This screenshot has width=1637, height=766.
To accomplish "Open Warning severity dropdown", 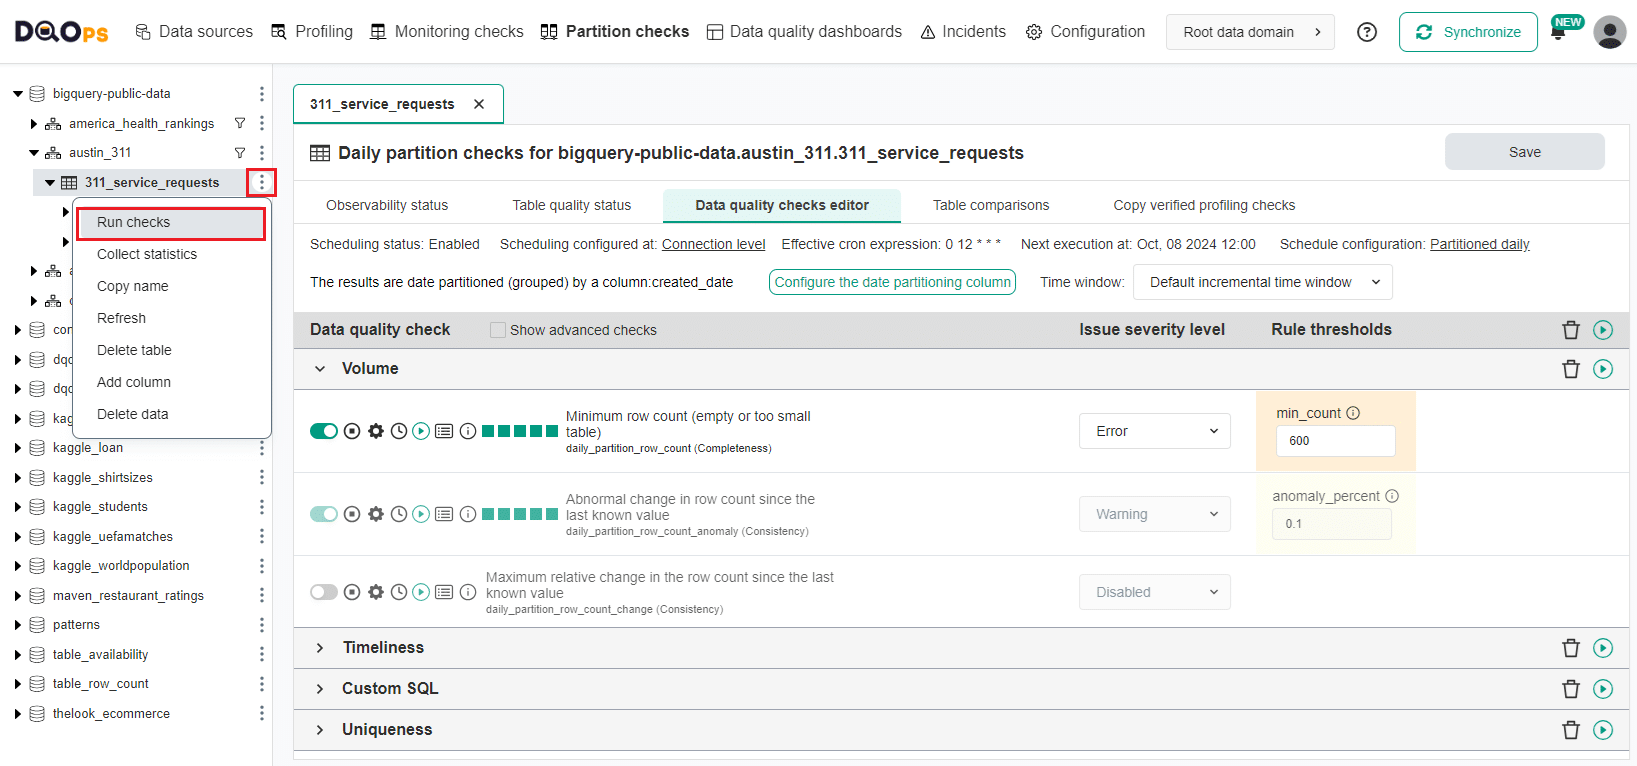I will pyautogui.click(x=1155, y=514).
